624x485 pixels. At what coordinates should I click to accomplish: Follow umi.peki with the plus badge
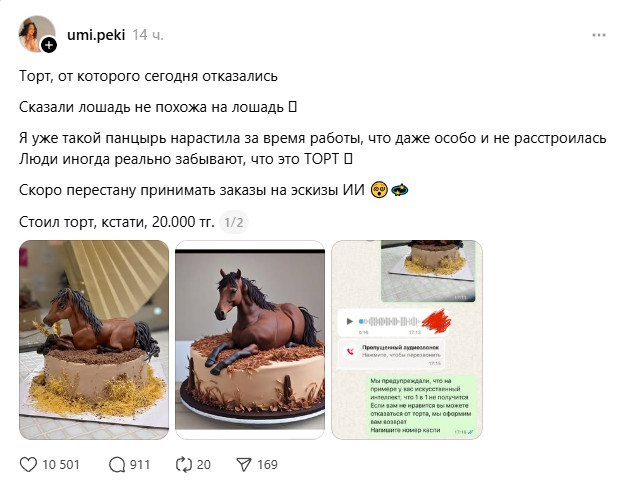point(49,45)
